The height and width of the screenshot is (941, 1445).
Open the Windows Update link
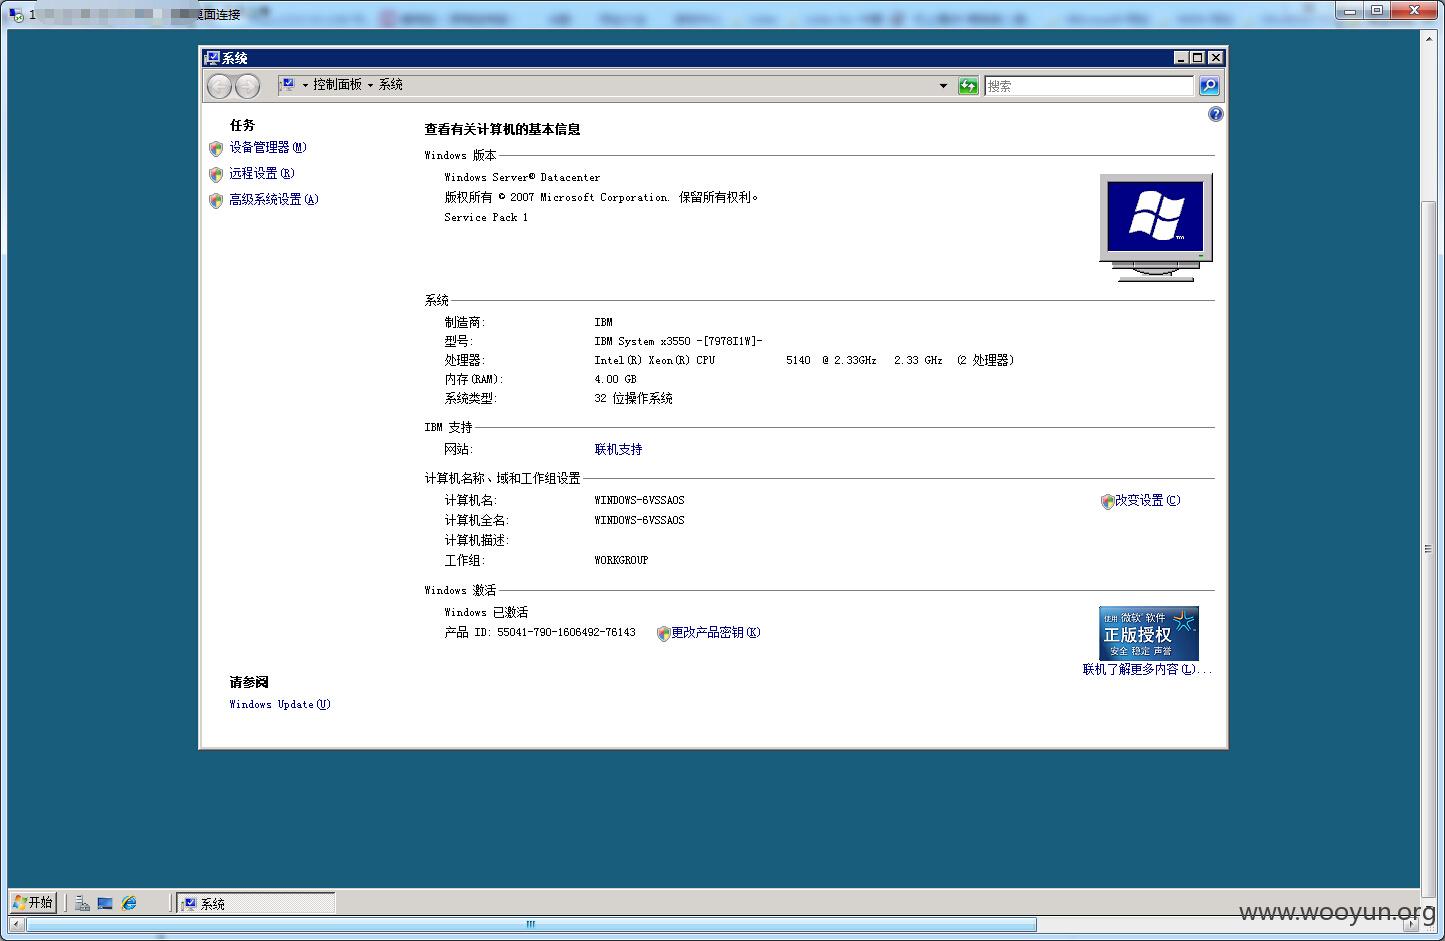tap(280, 705)
